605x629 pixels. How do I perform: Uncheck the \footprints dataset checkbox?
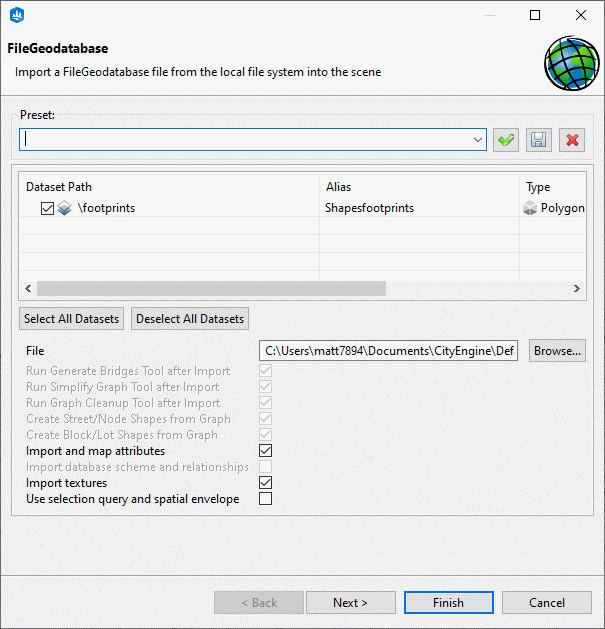click(47, 208)
